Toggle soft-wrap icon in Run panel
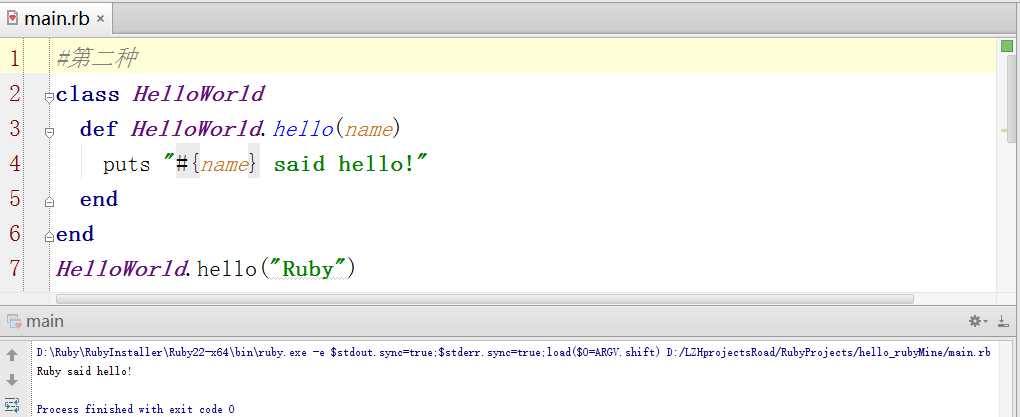 (x=12, y=404)
